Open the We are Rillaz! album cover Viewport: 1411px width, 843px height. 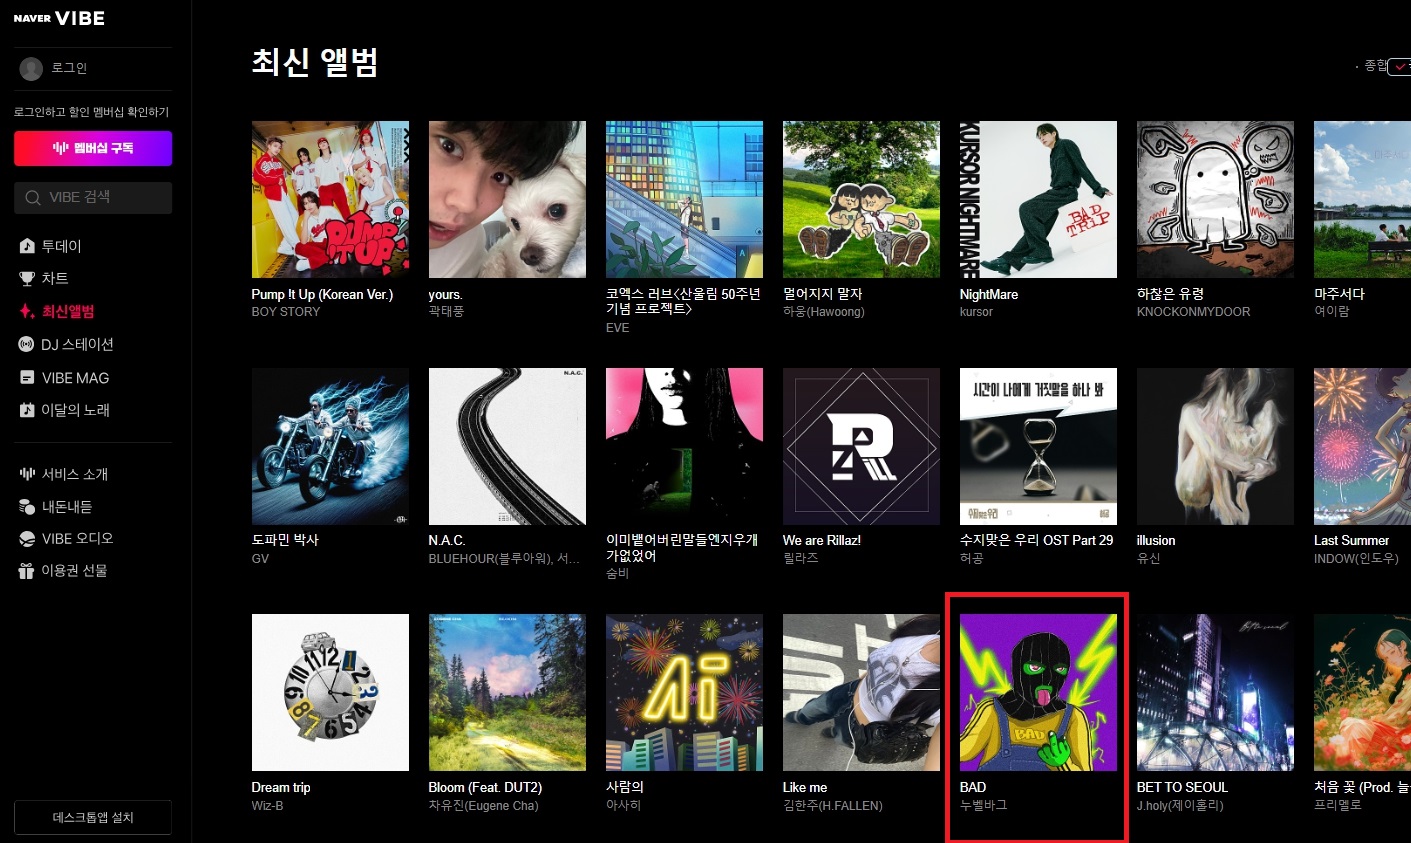coord(861,446)
